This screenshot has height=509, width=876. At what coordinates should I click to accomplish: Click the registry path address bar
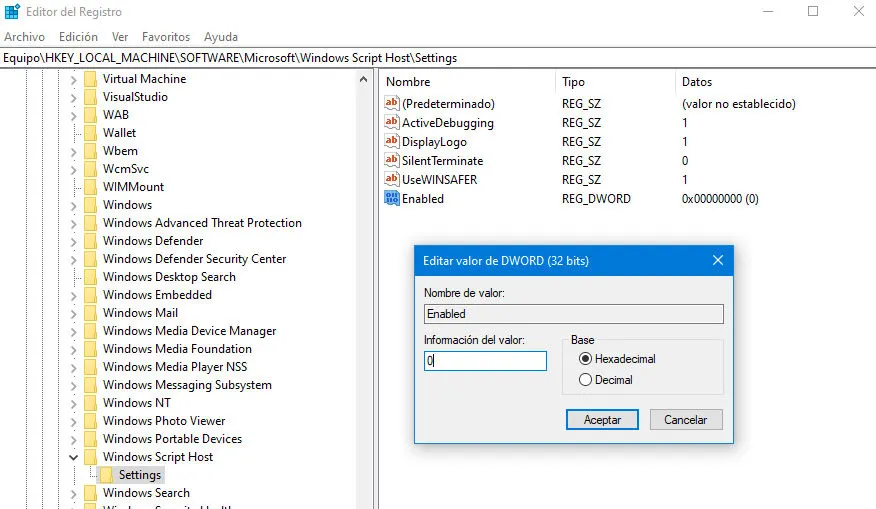pos(438,58)
